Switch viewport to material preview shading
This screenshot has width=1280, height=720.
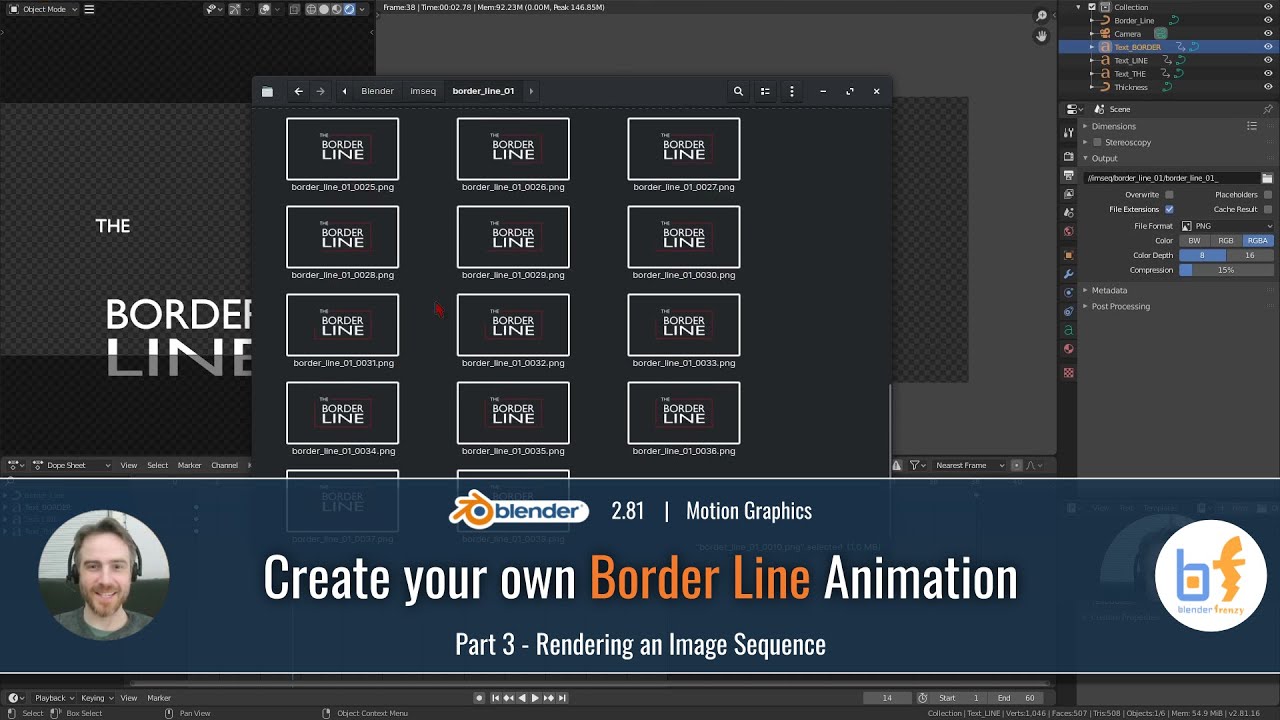[336, 9]
